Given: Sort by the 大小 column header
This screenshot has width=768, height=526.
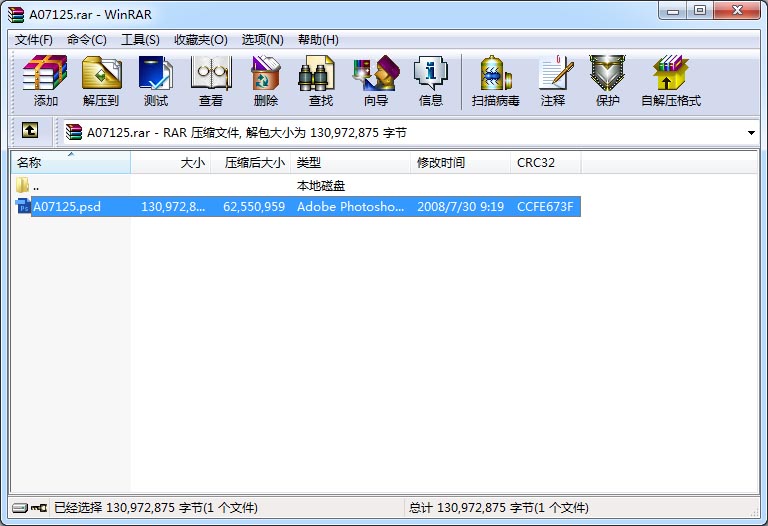Looking at the screenshot, I should coord(171,163).
